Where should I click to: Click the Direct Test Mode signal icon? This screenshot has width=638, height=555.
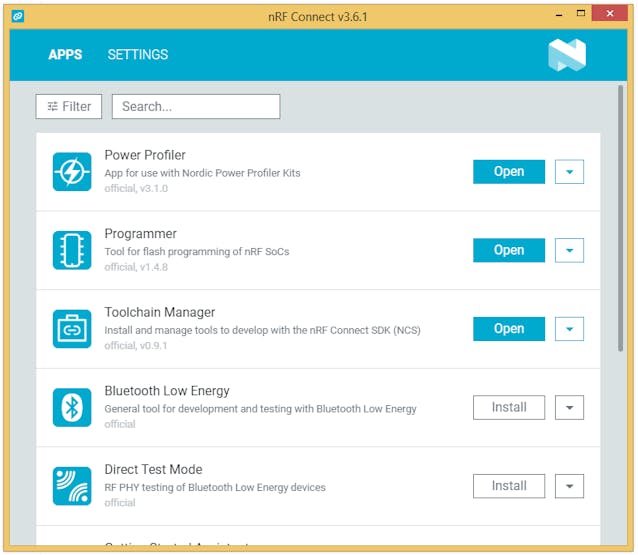click(x=72, y=485)
